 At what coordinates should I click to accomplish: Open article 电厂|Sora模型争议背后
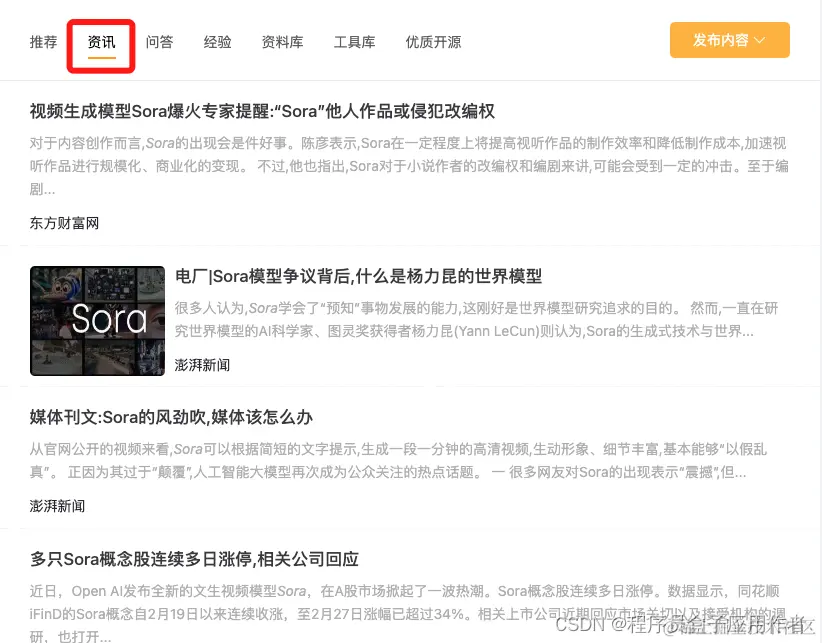pyautogui.click(x=358, y=276)
